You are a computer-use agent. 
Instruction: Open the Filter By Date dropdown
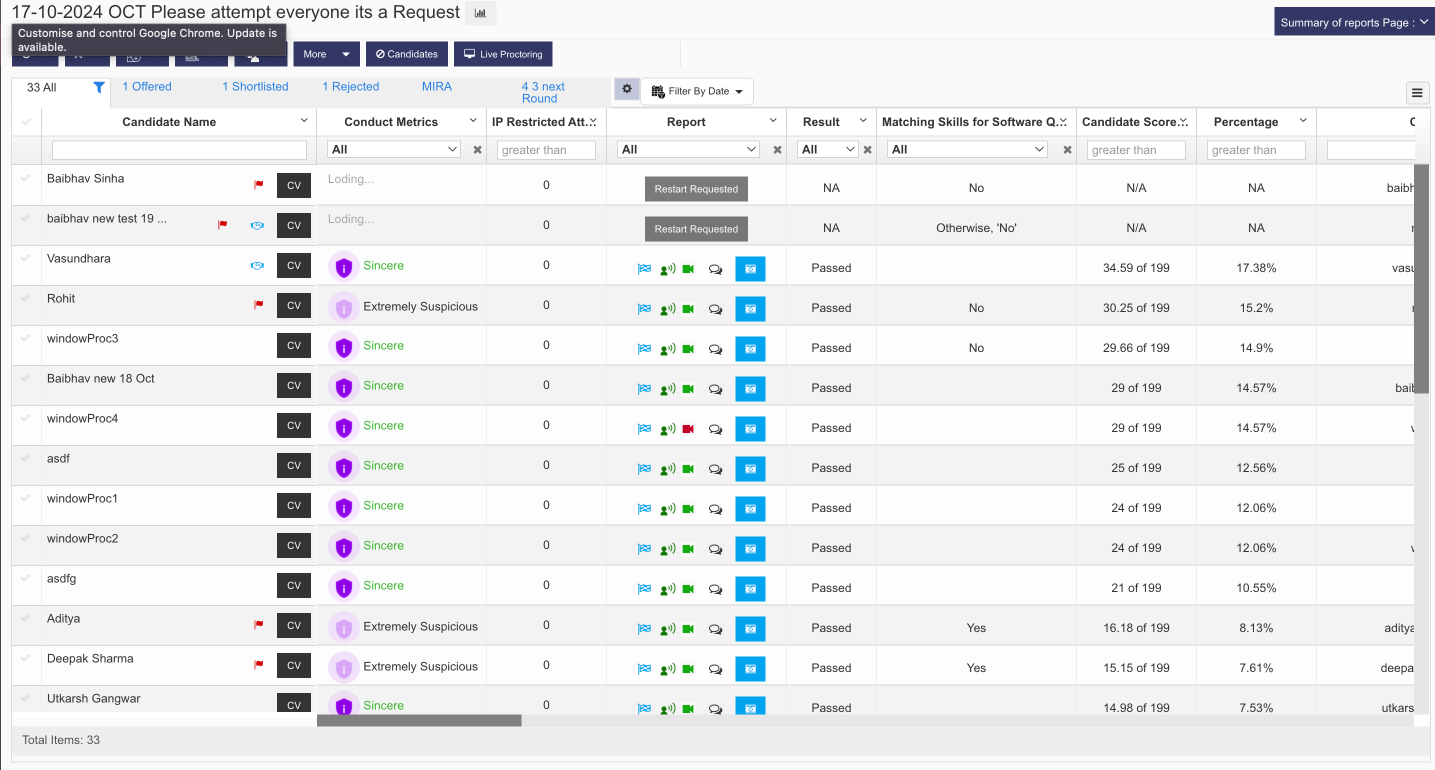click(697, 90)
